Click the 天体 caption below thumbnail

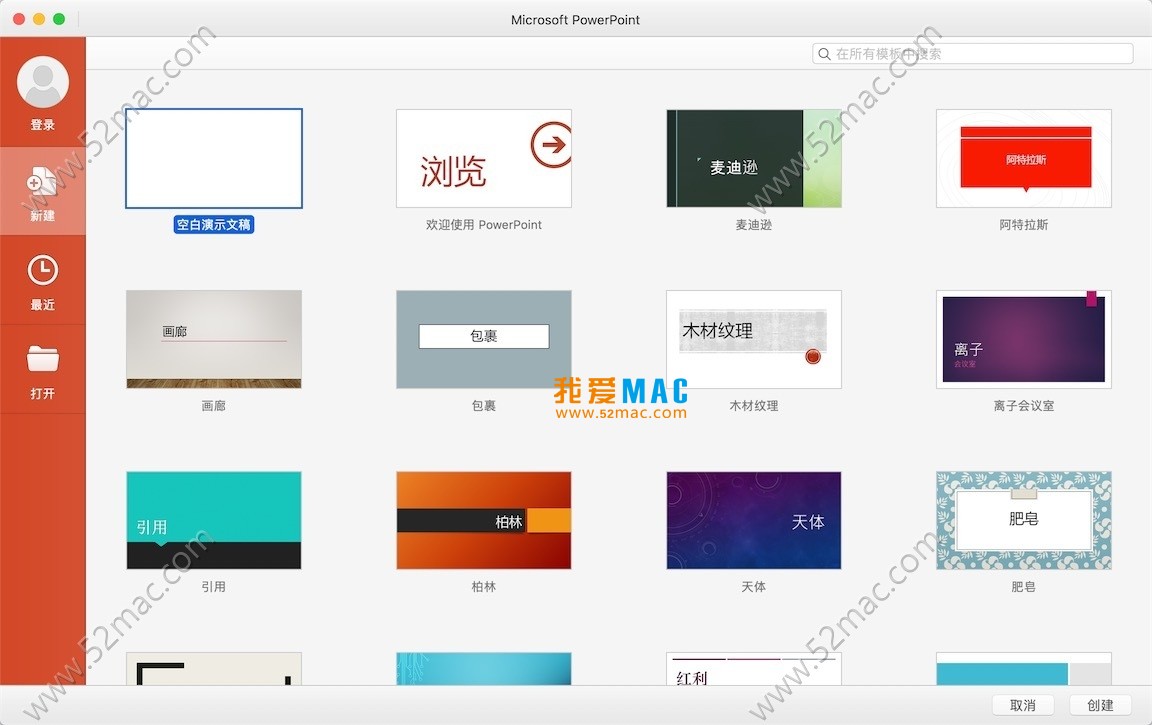point(754,586)
